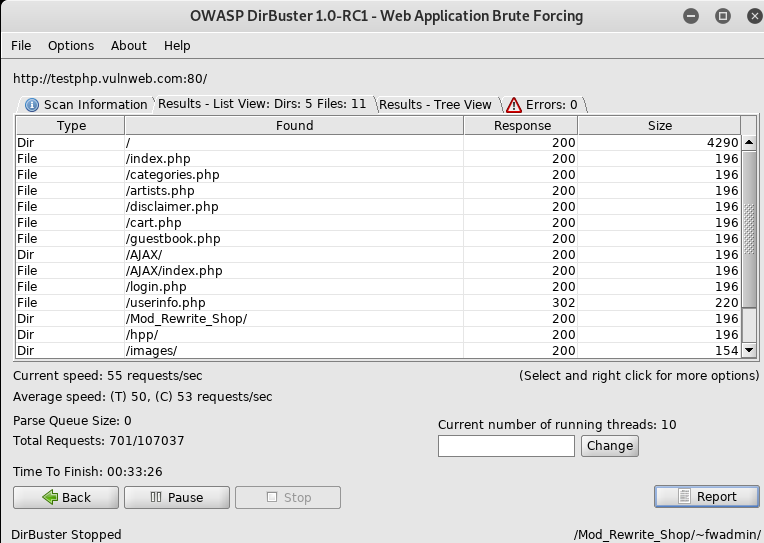
Task: Select the /userinfo.php result row
Action: 378,303
